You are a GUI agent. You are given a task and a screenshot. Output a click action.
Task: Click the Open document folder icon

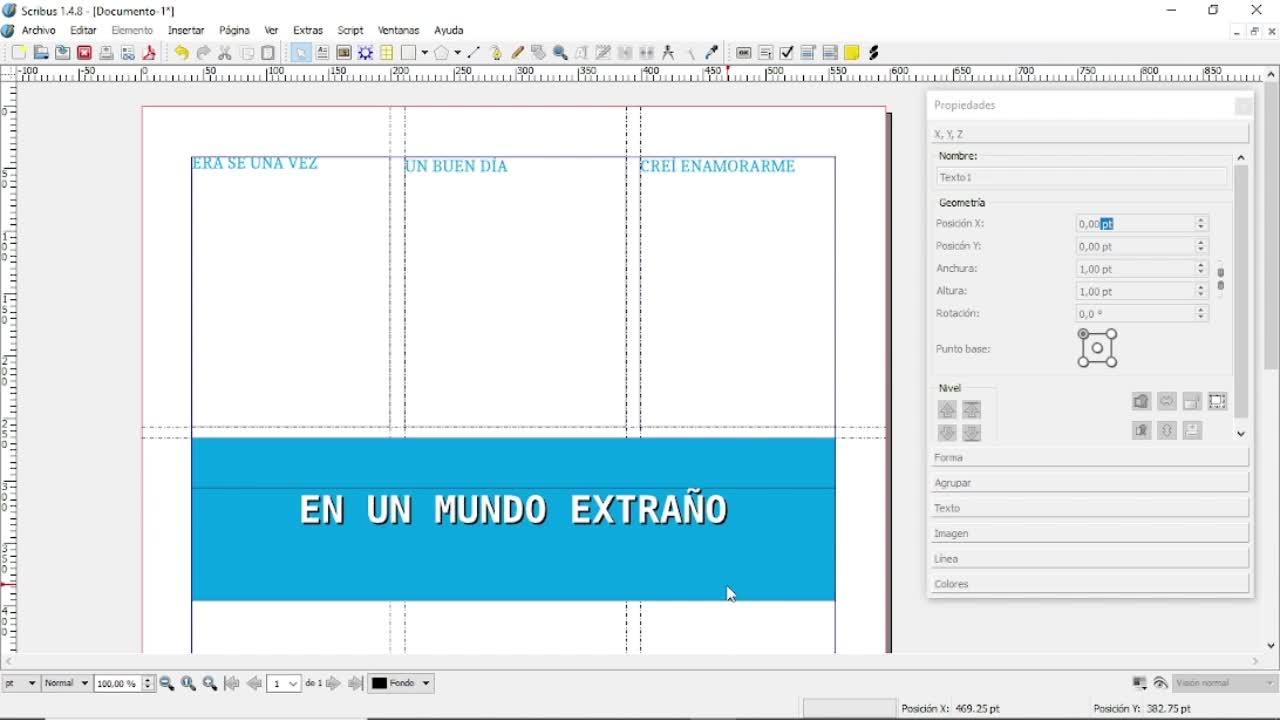click(41, 53)
